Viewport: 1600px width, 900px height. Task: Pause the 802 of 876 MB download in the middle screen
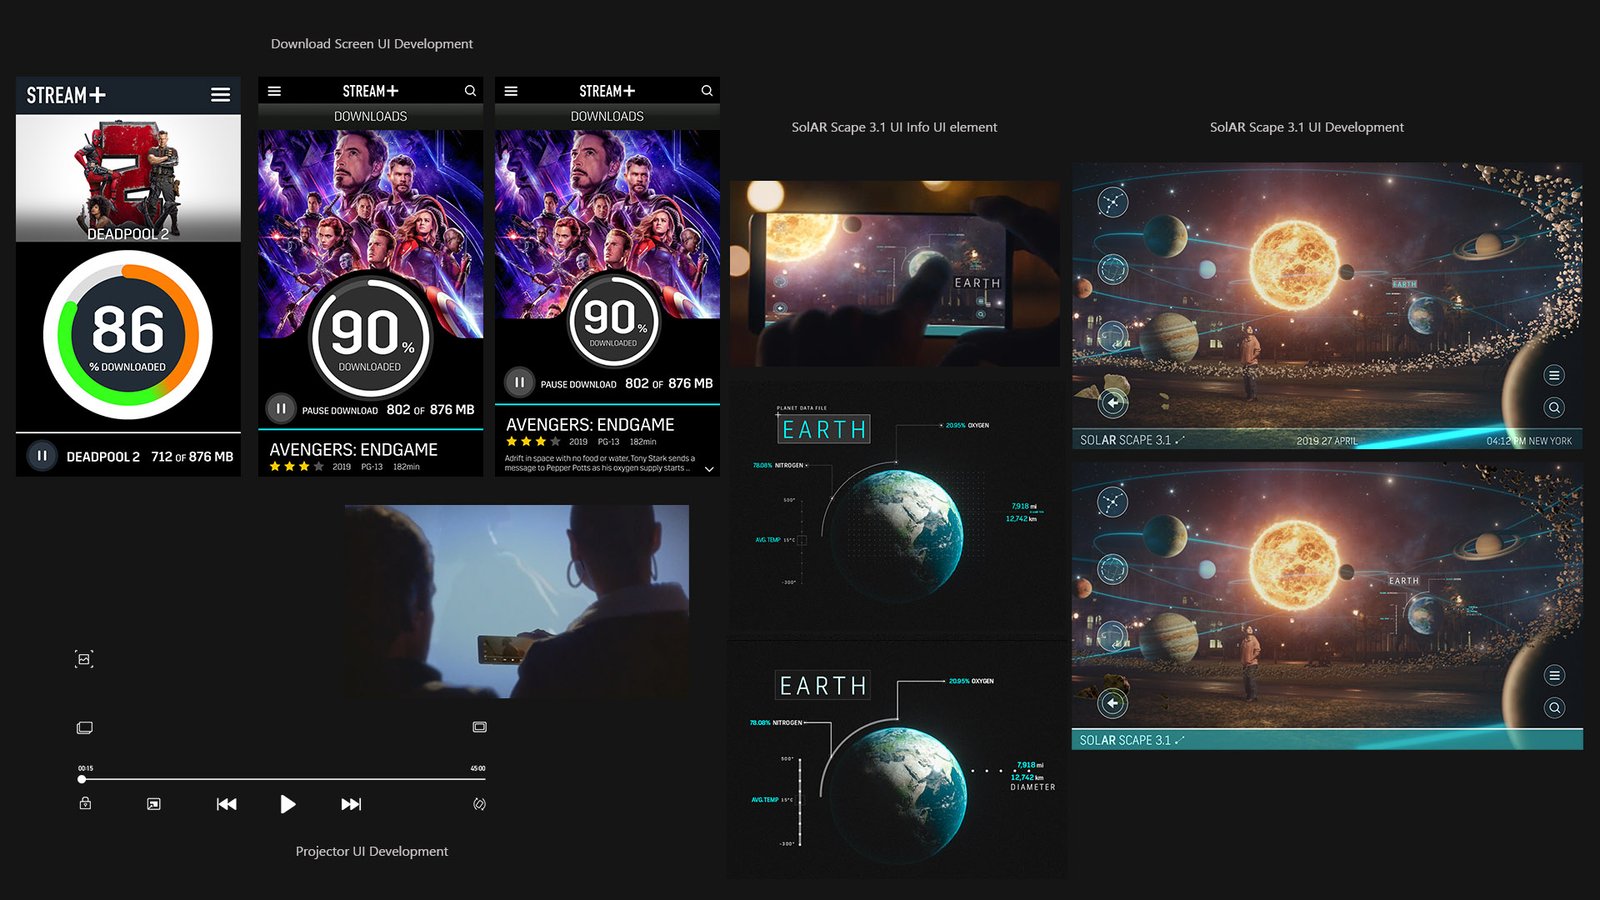tap(281, 408)
